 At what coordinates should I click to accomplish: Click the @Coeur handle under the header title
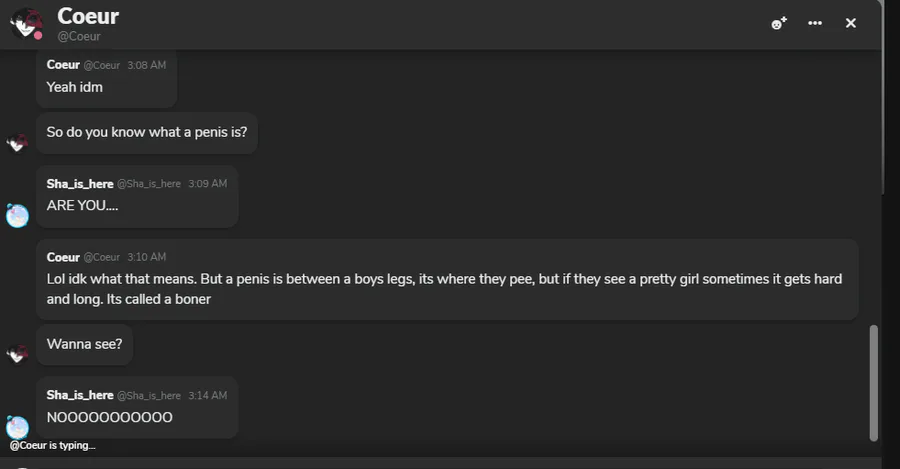coord(79,37)
